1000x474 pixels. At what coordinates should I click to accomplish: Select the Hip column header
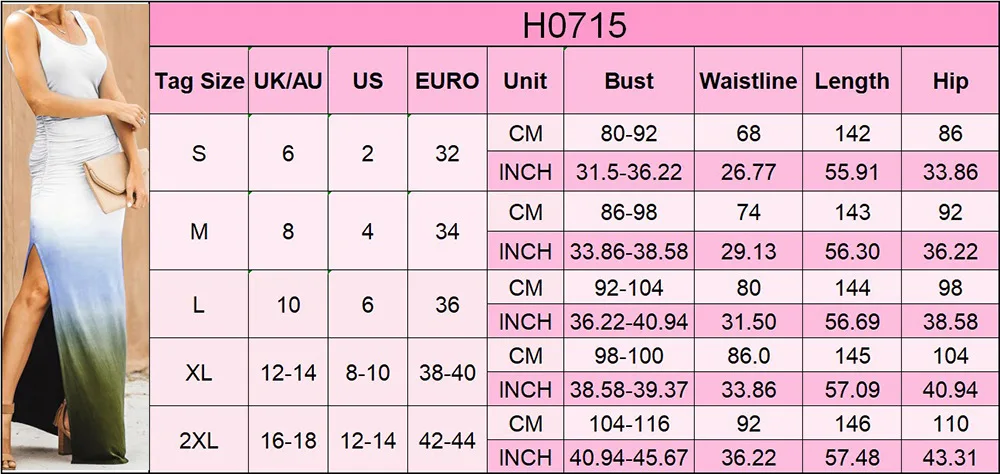950,81
